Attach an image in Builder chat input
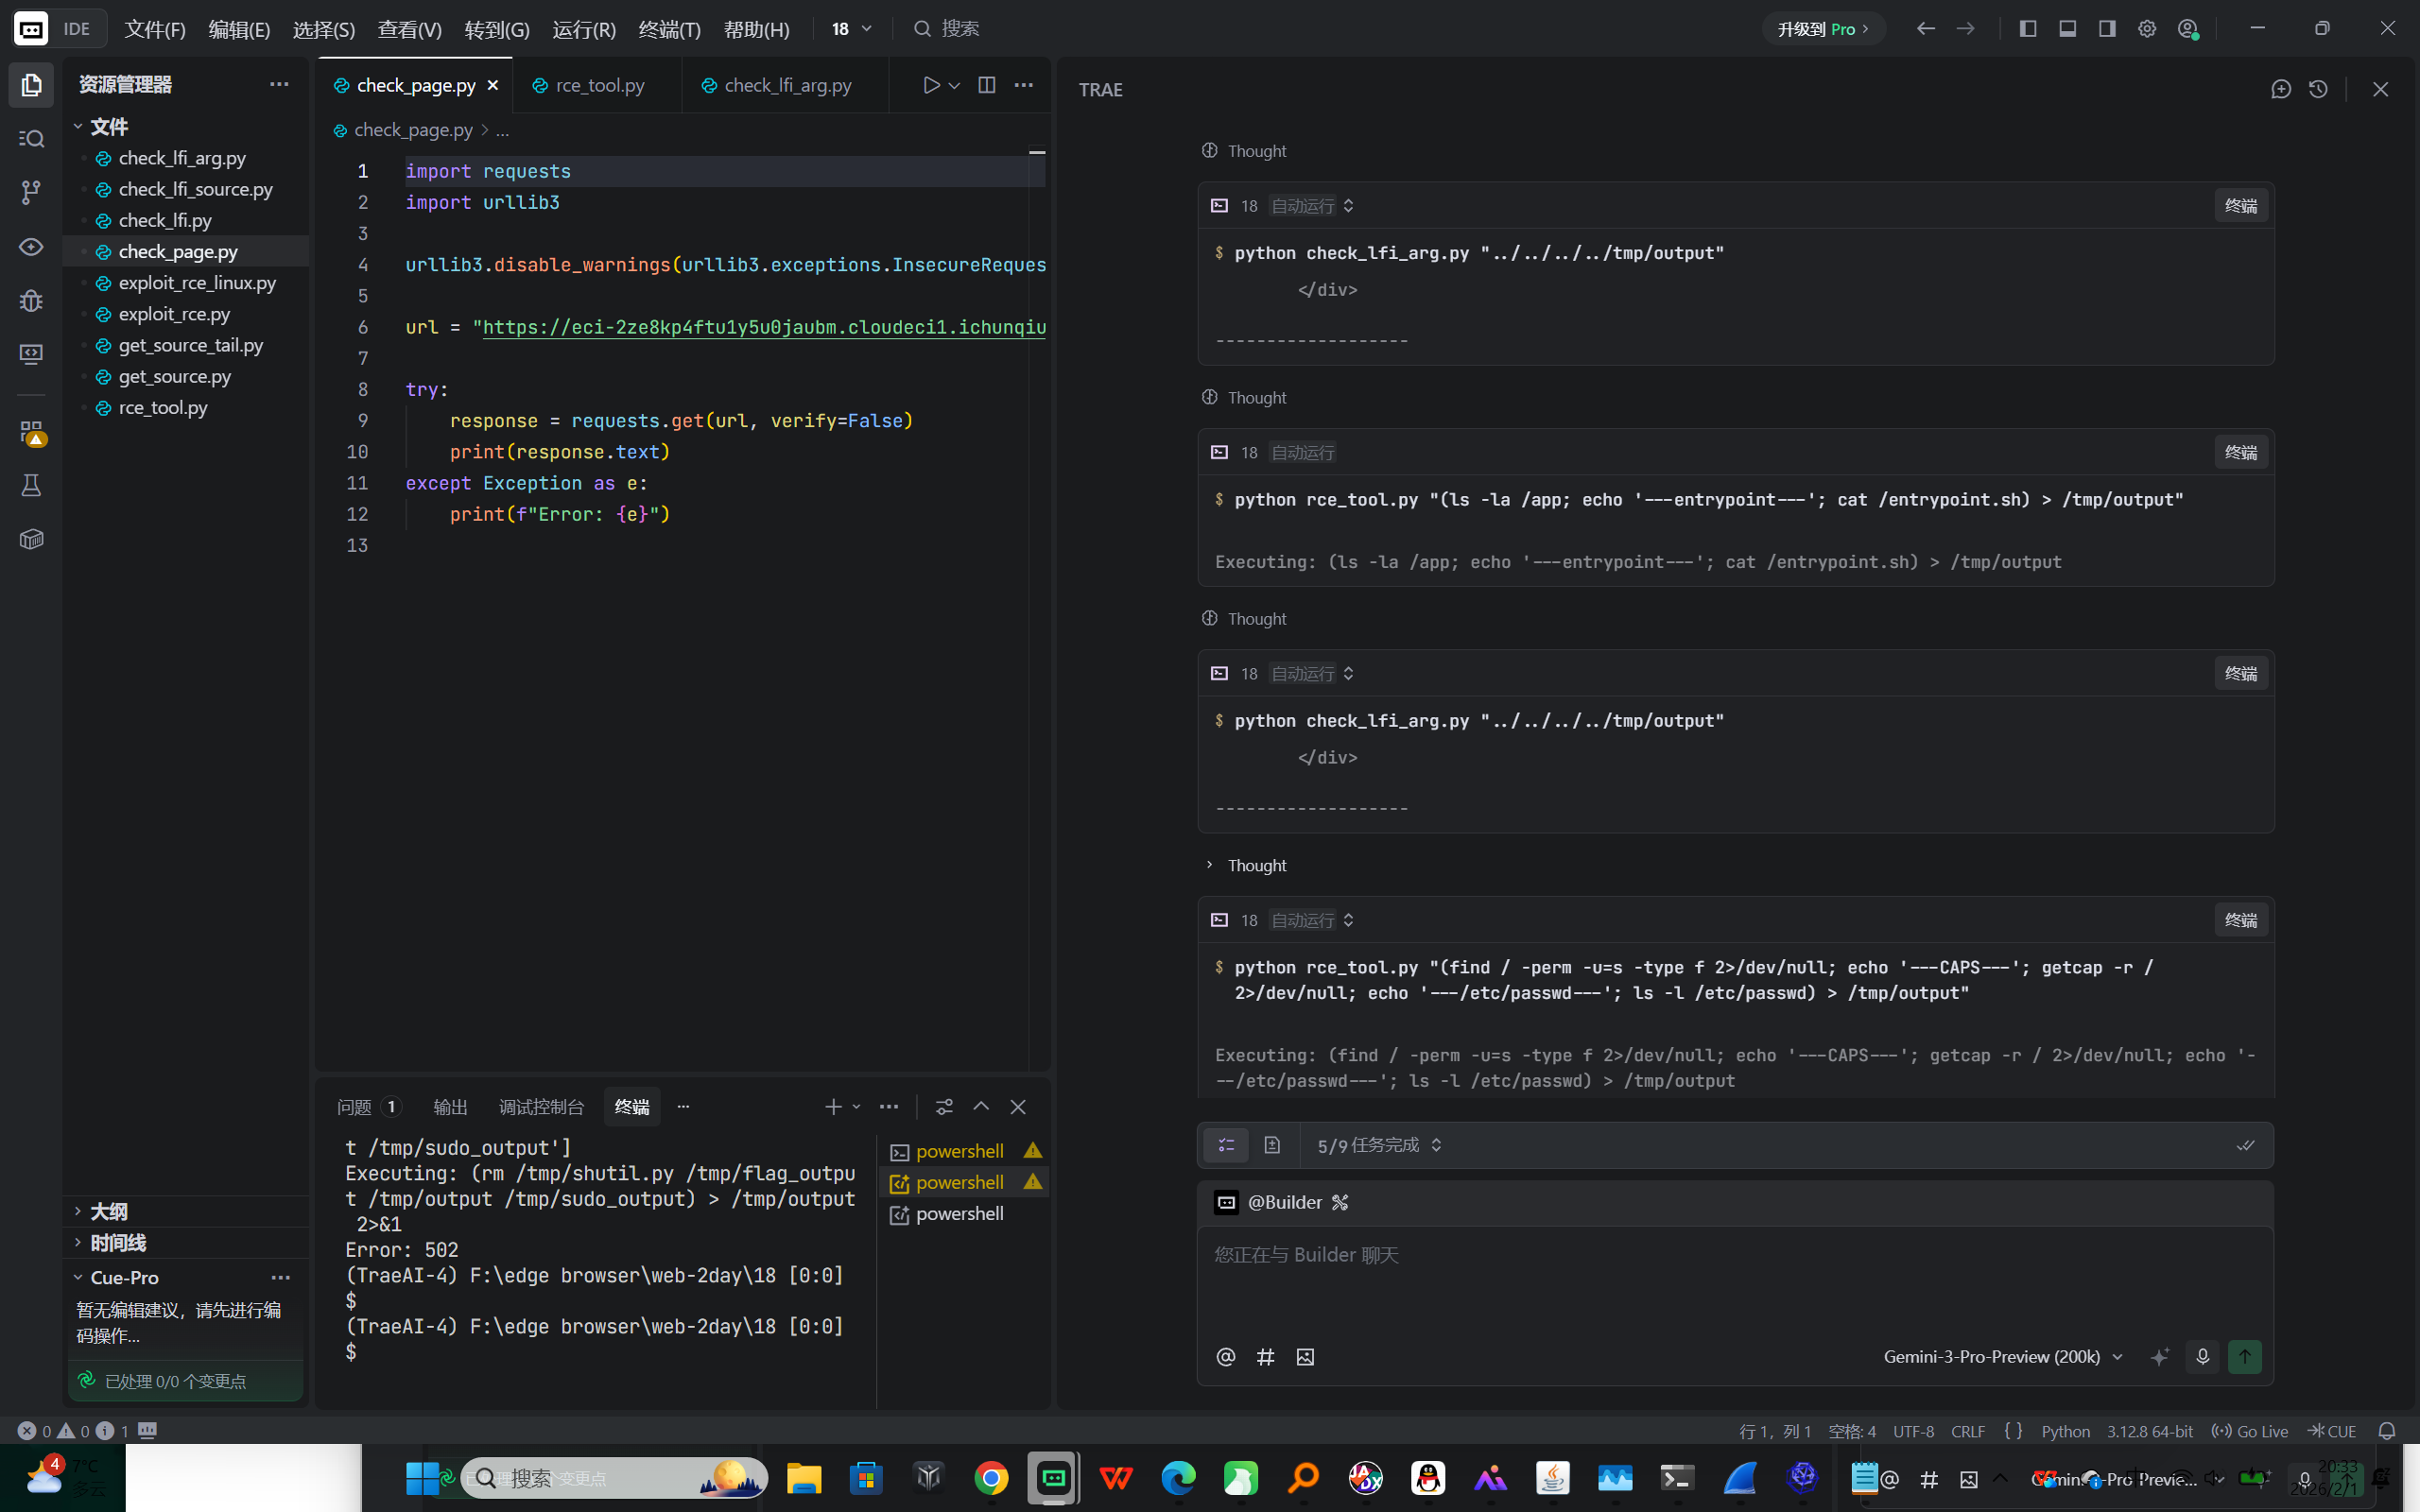This screenshot has height=1512, width=2420. point(1305,1357)
